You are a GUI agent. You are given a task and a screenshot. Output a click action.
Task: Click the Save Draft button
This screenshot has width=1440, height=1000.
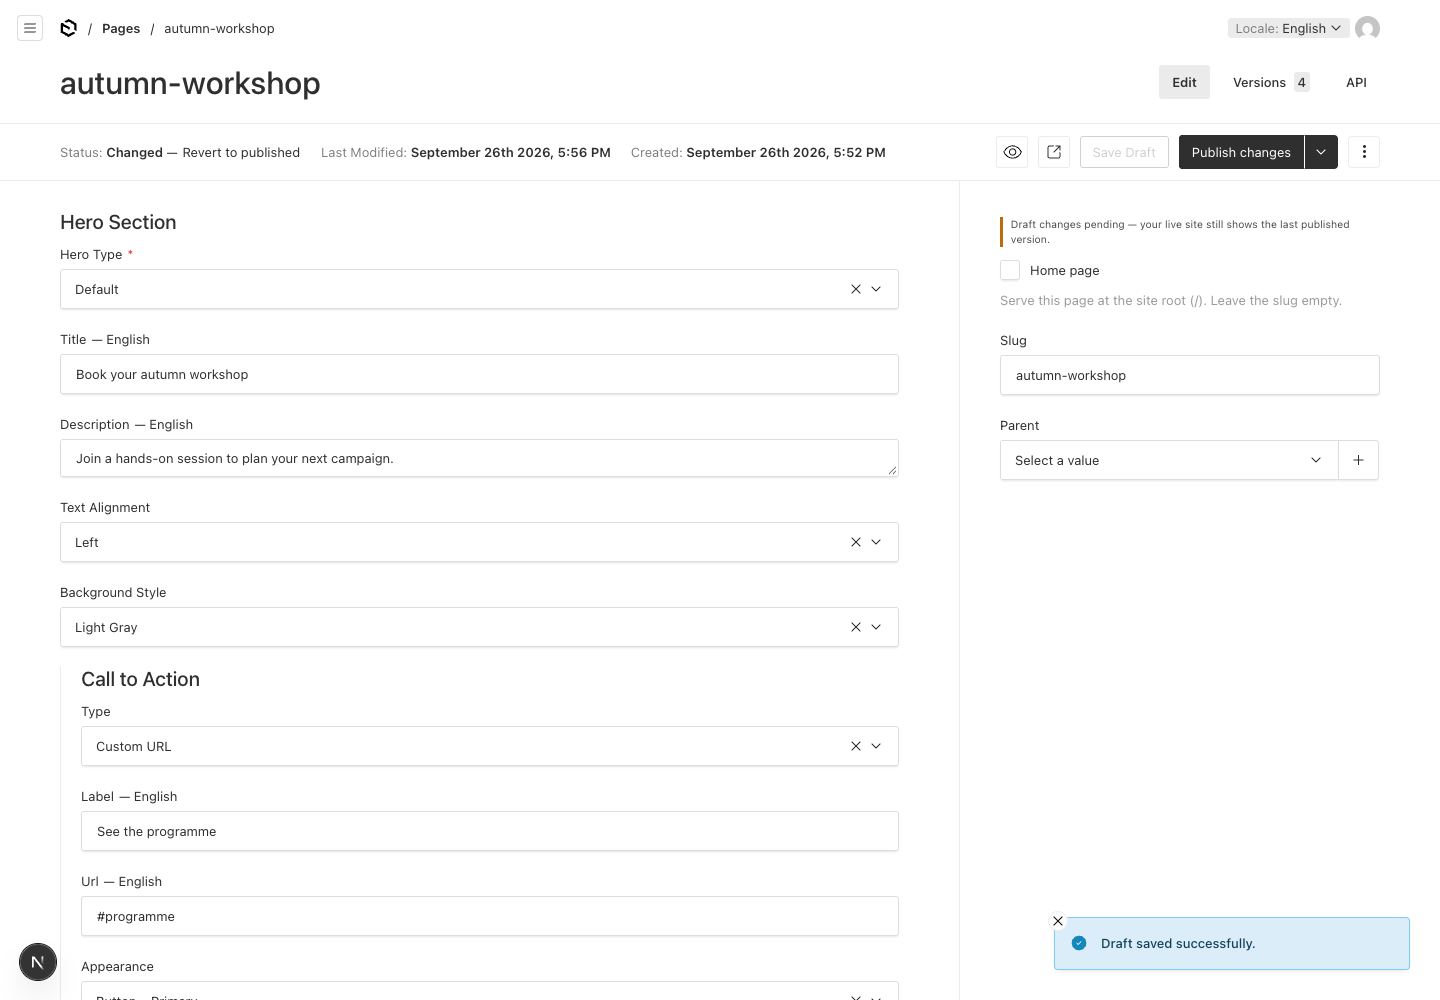pos(1124,152)
